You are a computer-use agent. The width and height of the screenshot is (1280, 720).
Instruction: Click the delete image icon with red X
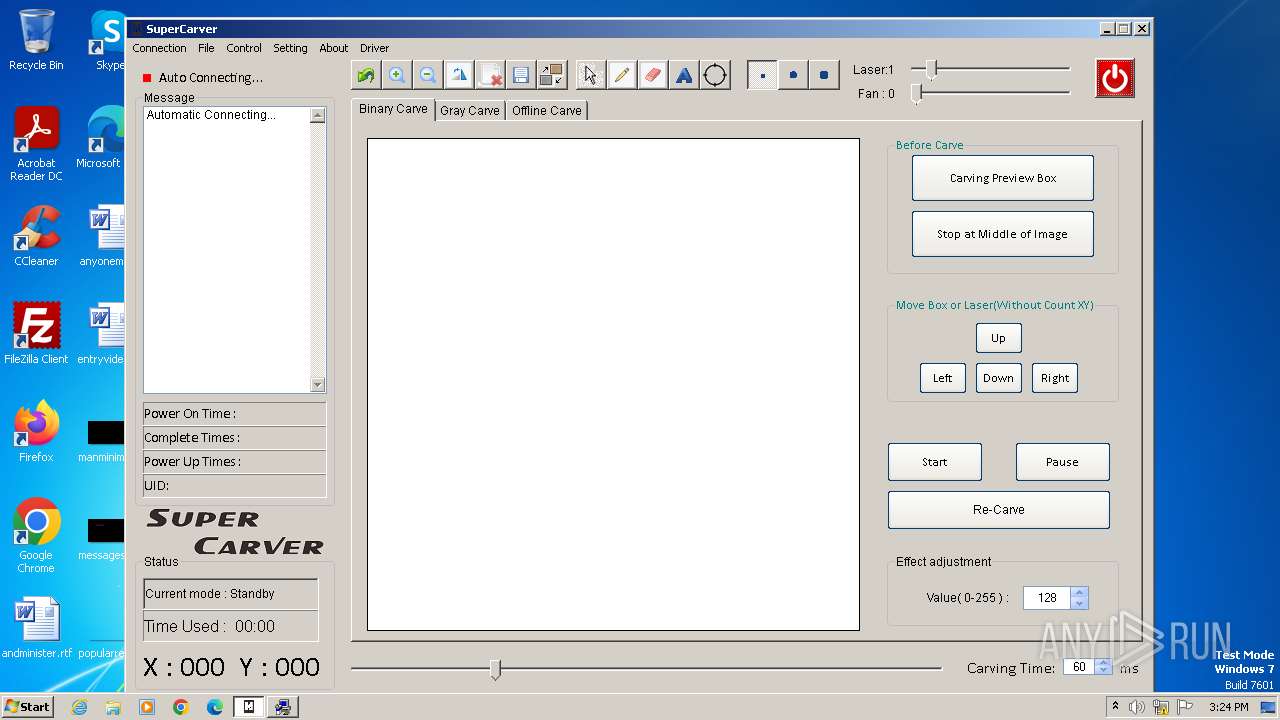pos(490,75)
